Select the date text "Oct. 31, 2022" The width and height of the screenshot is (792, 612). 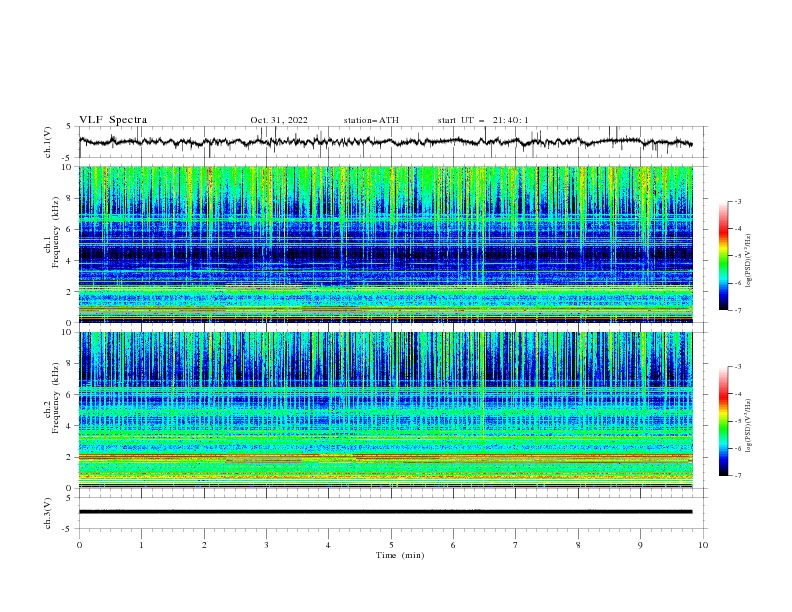[279, 120]
